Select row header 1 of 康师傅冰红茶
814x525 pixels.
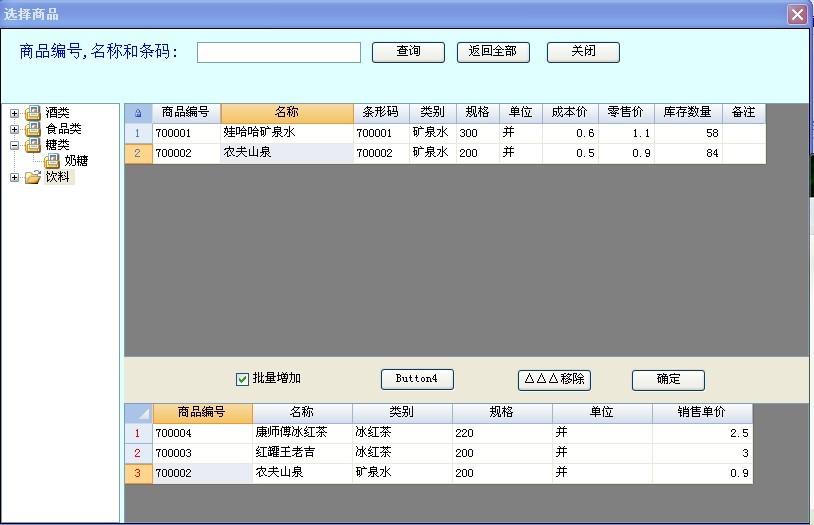(138, 433)
